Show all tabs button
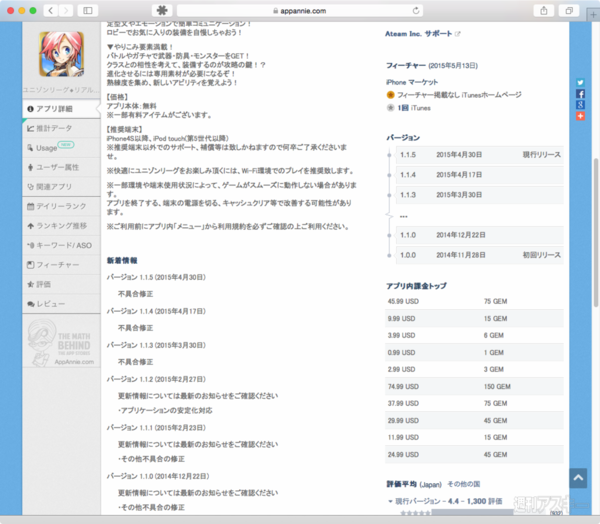 569,11
